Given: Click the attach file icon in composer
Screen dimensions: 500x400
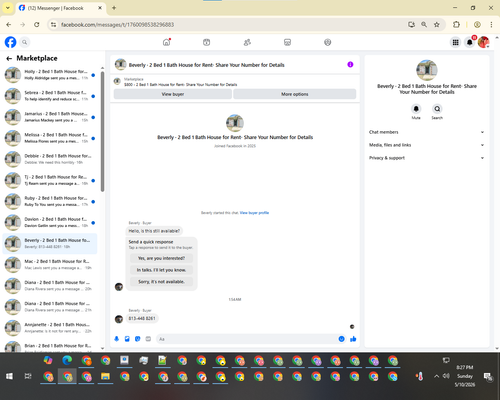Looking at the screenshot, I should pyautogui.click(x=127, y=339).
